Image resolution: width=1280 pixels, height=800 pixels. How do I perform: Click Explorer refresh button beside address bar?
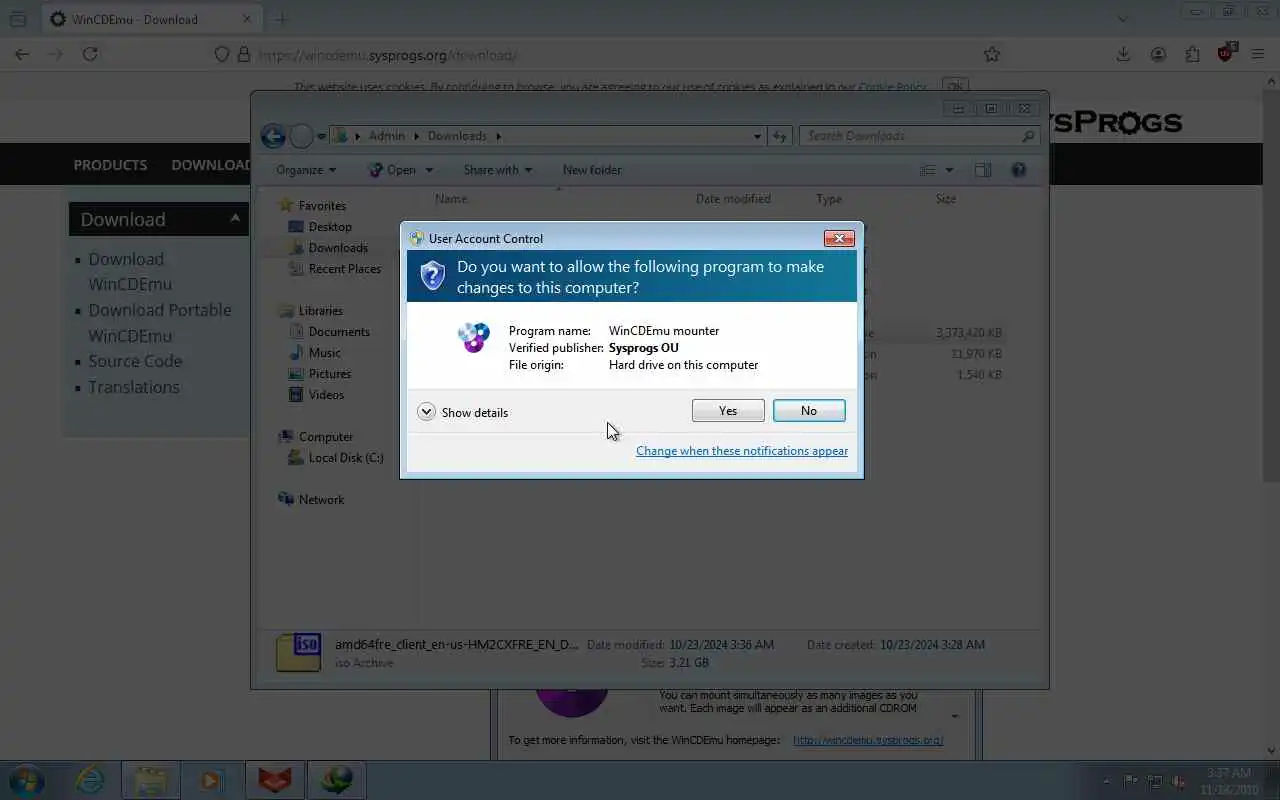coord(780,136)
